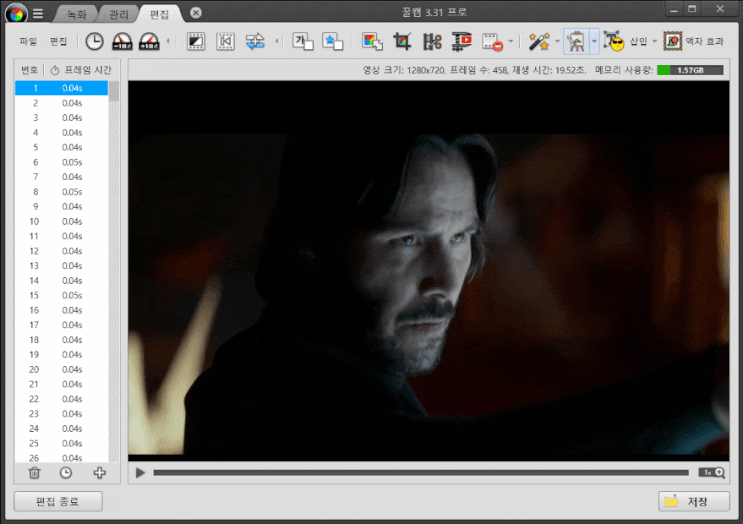Select frame 1 in the list
This screenshot has height=524, width=743.
tap(62, 88)
